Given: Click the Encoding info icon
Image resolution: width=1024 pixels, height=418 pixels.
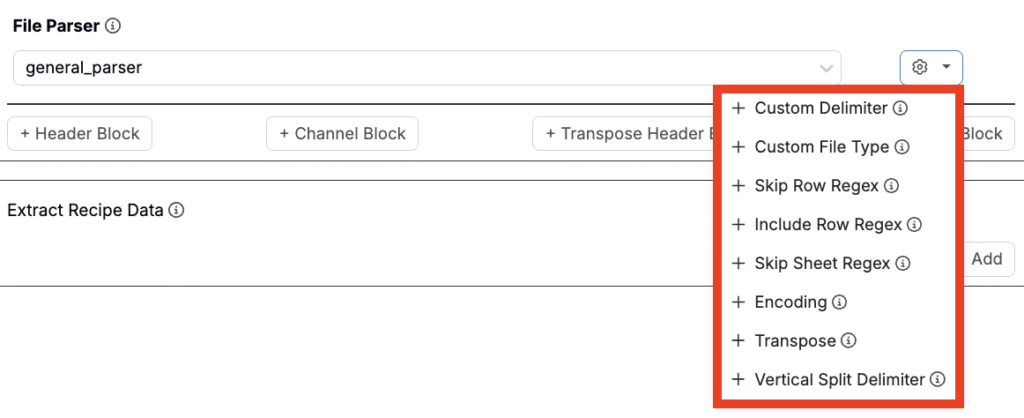Looking at the screenshot, I should point(840,302).
